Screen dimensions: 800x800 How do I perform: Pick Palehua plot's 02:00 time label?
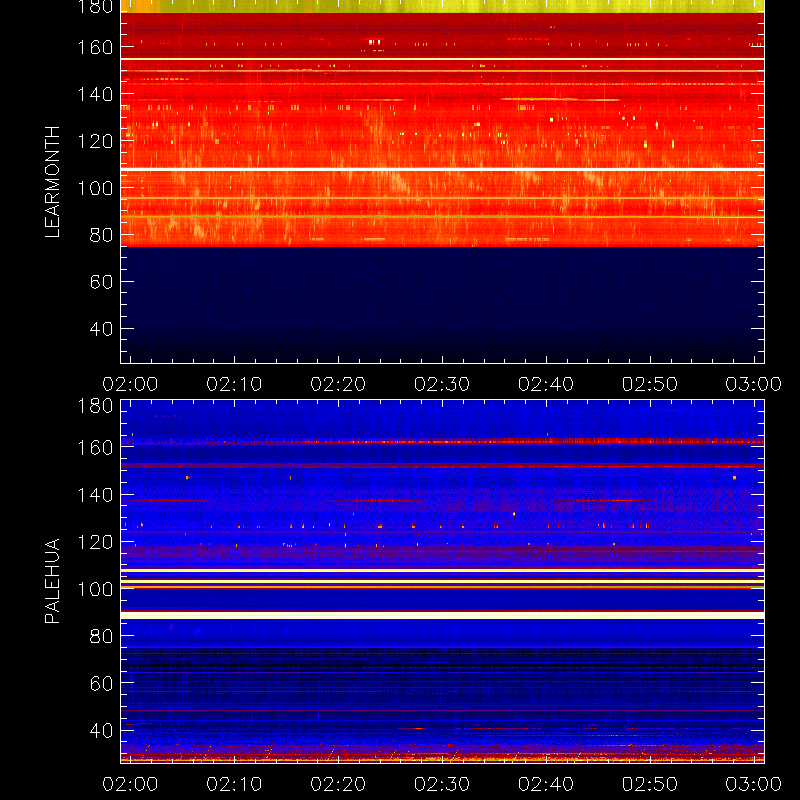[130, 784]
